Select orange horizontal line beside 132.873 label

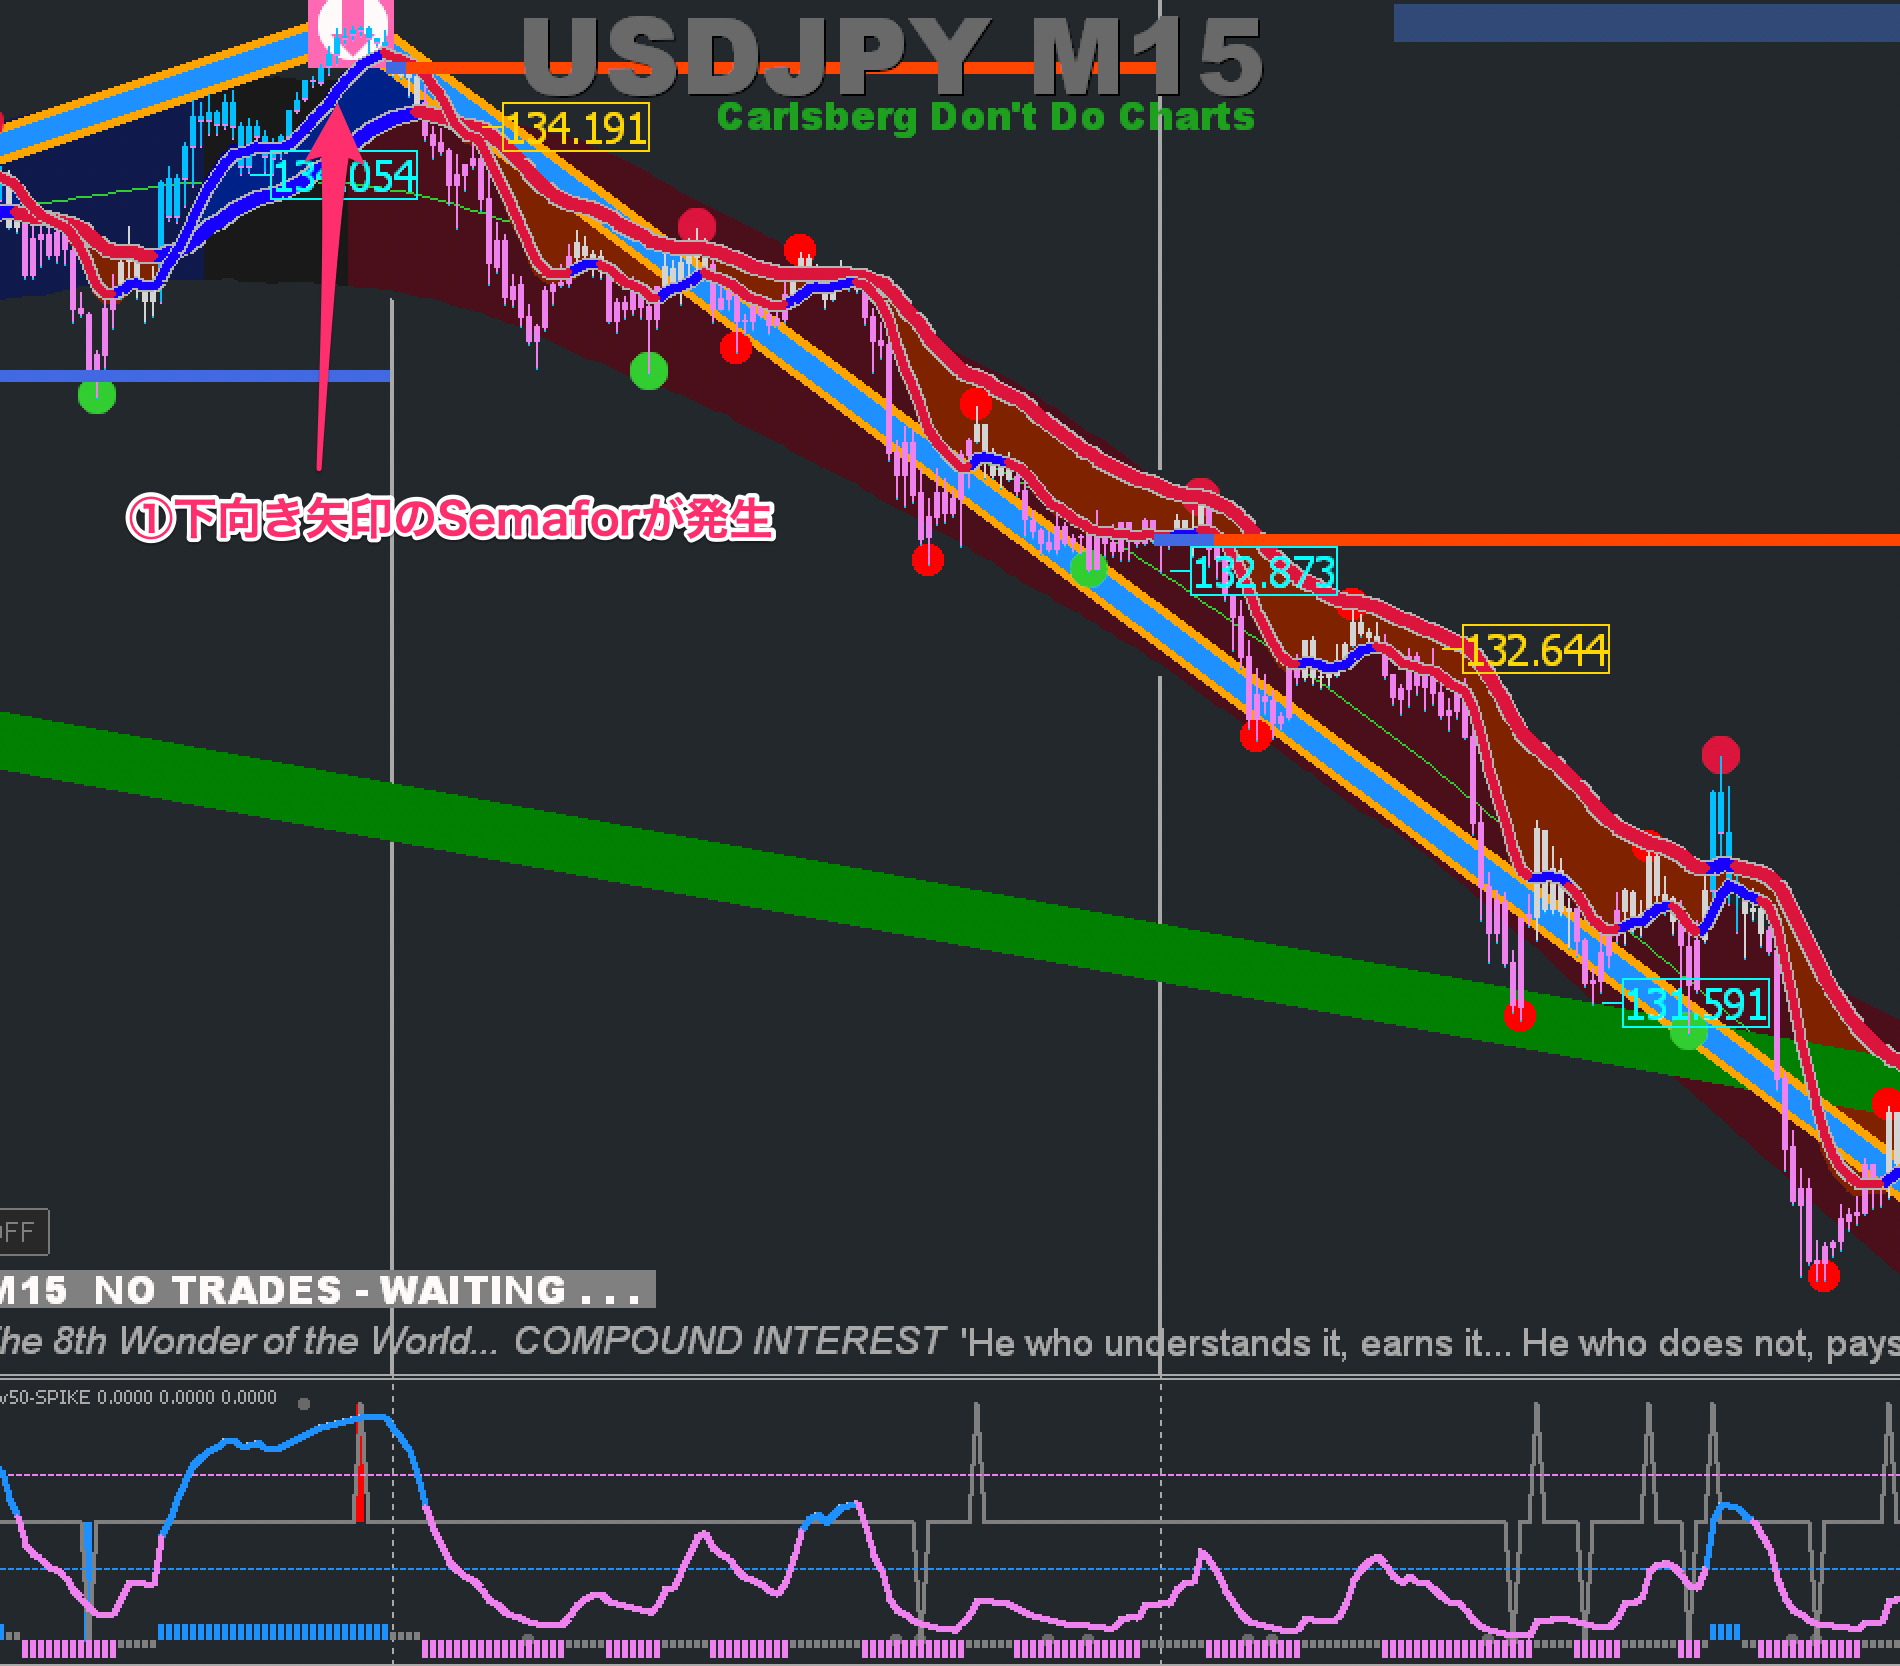click(x=1556, y=540)
